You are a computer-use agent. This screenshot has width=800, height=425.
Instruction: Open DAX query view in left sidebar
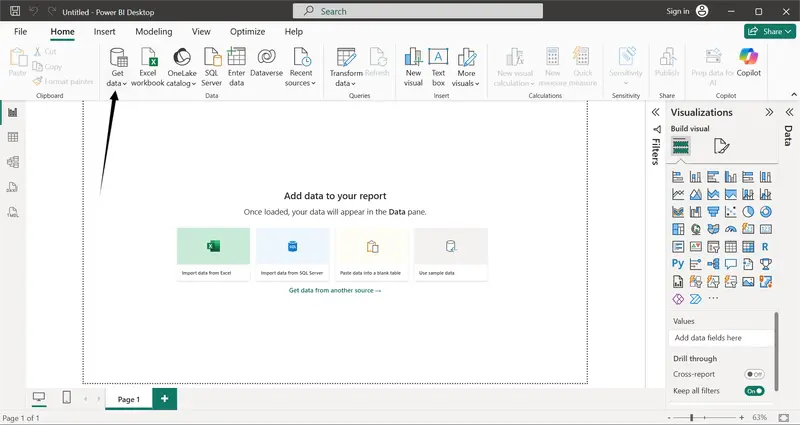point(13,187)
